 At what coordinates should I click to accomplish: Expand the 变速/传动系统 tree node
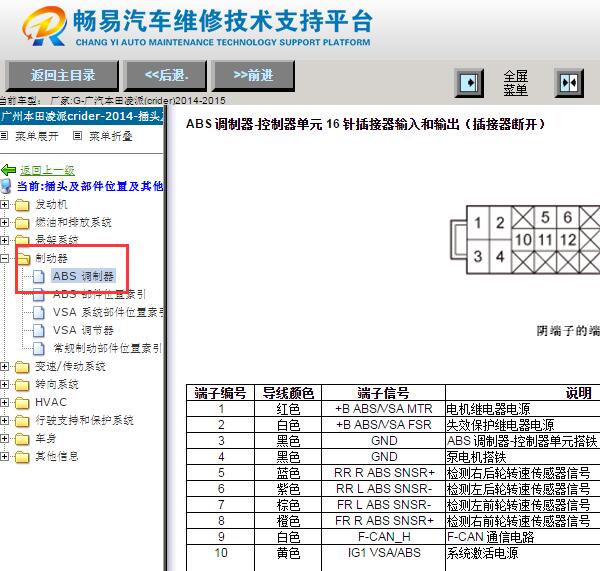[x=4, y=367]
